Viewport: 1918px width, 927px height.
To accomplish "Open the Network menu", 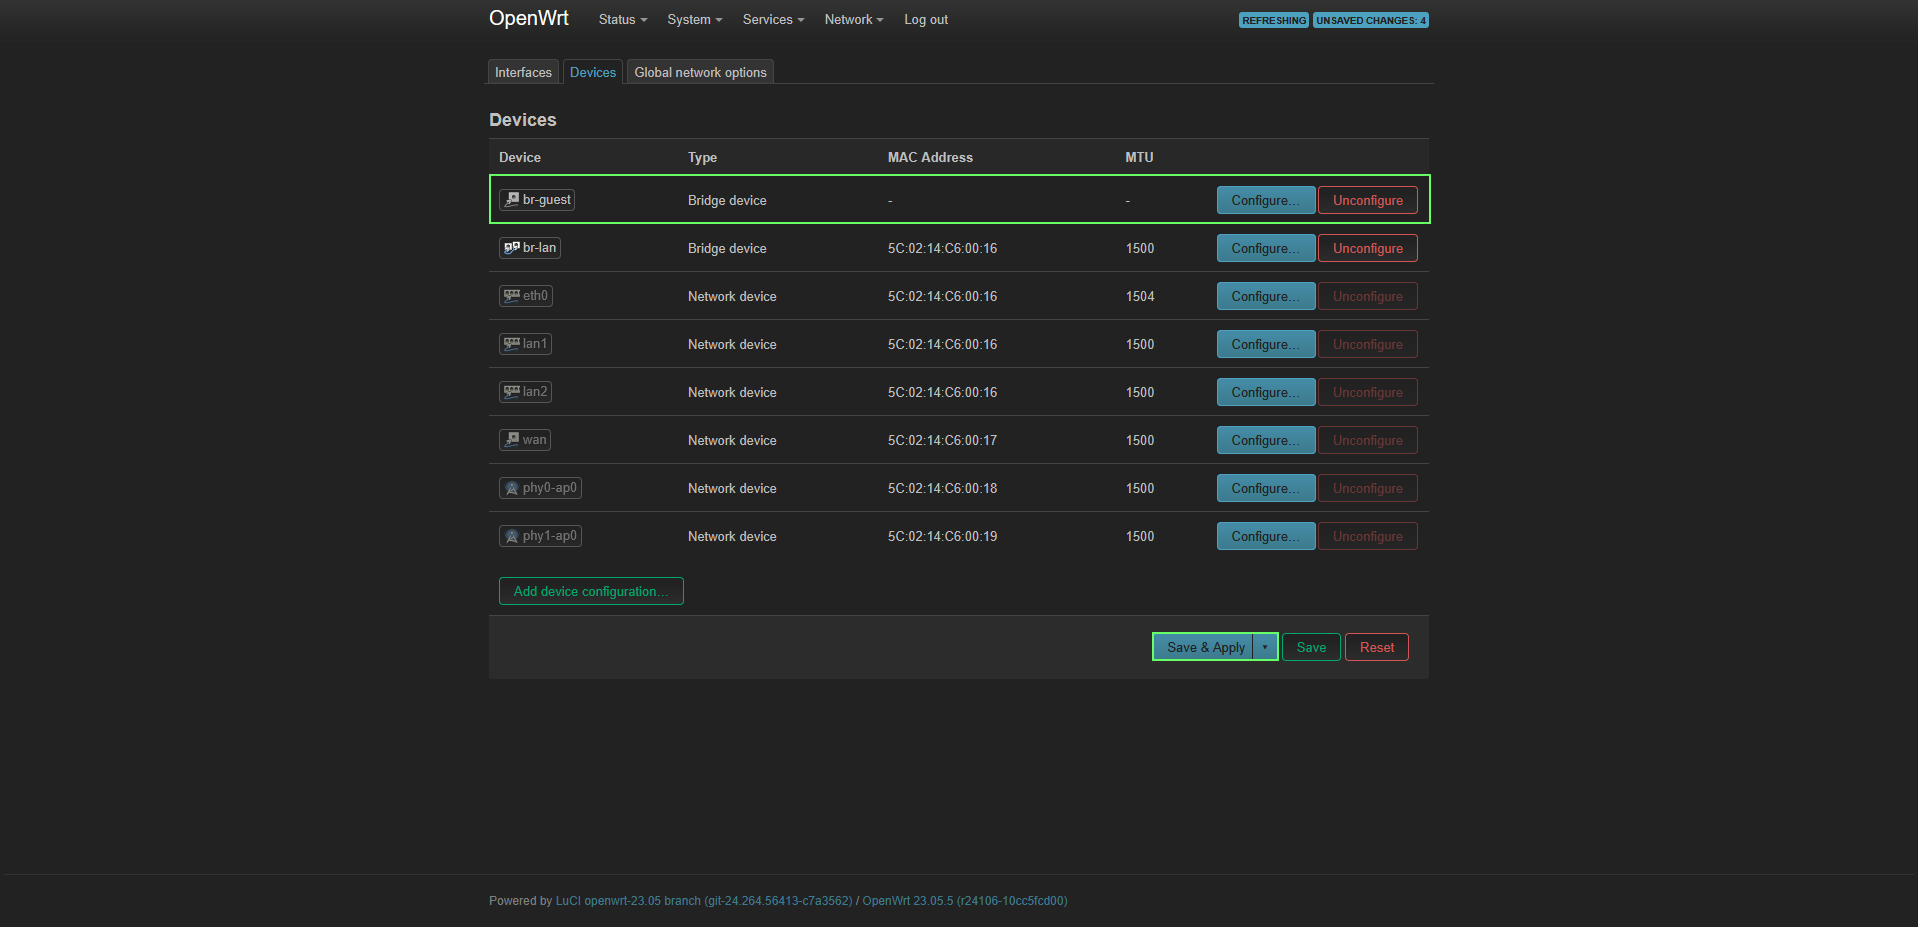I will 854,20.
